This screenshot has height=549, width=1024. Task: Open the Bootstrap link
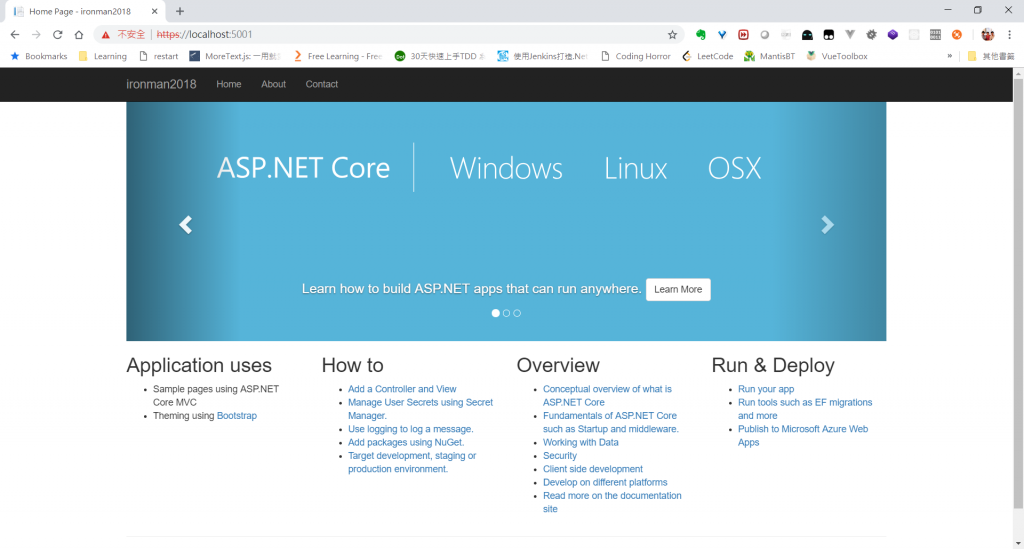pyautogui.click(x=236, y=416)
